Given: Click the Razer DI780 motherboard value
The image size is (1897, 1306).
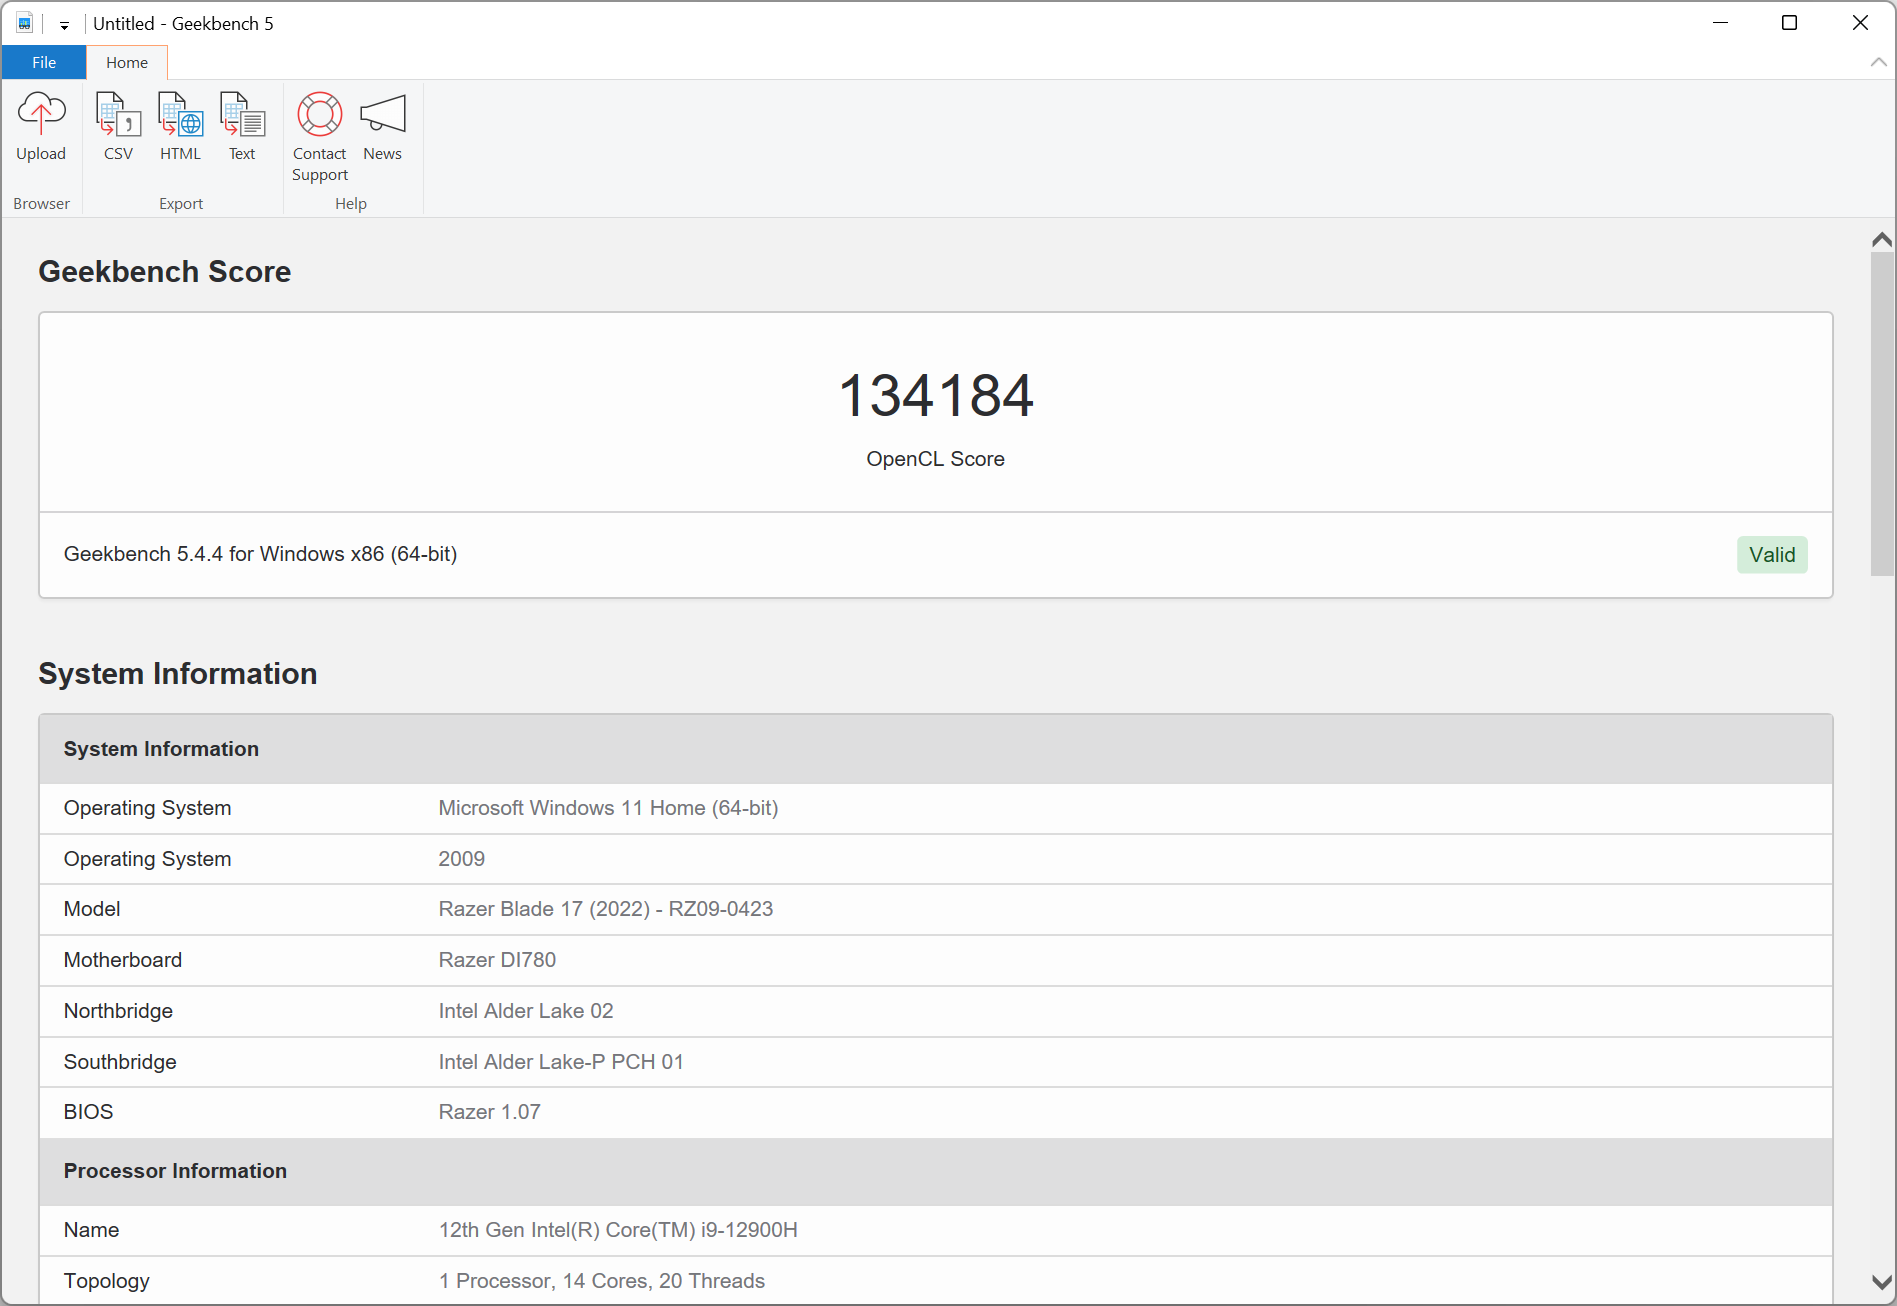Looking at the screenshot, I should (x=497, y=960).
